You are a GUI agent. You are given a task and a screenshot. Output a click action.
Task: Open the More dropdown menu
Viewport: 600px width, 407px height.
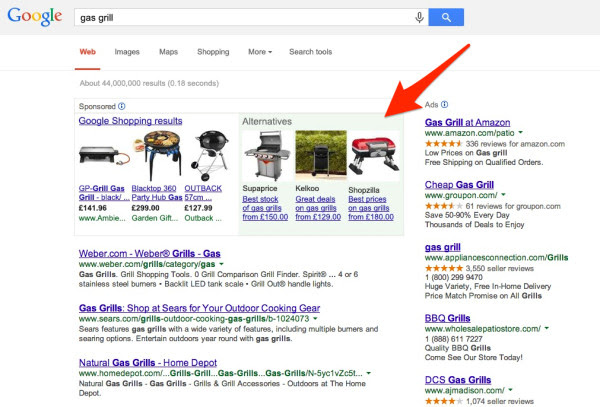click(260, 52)
